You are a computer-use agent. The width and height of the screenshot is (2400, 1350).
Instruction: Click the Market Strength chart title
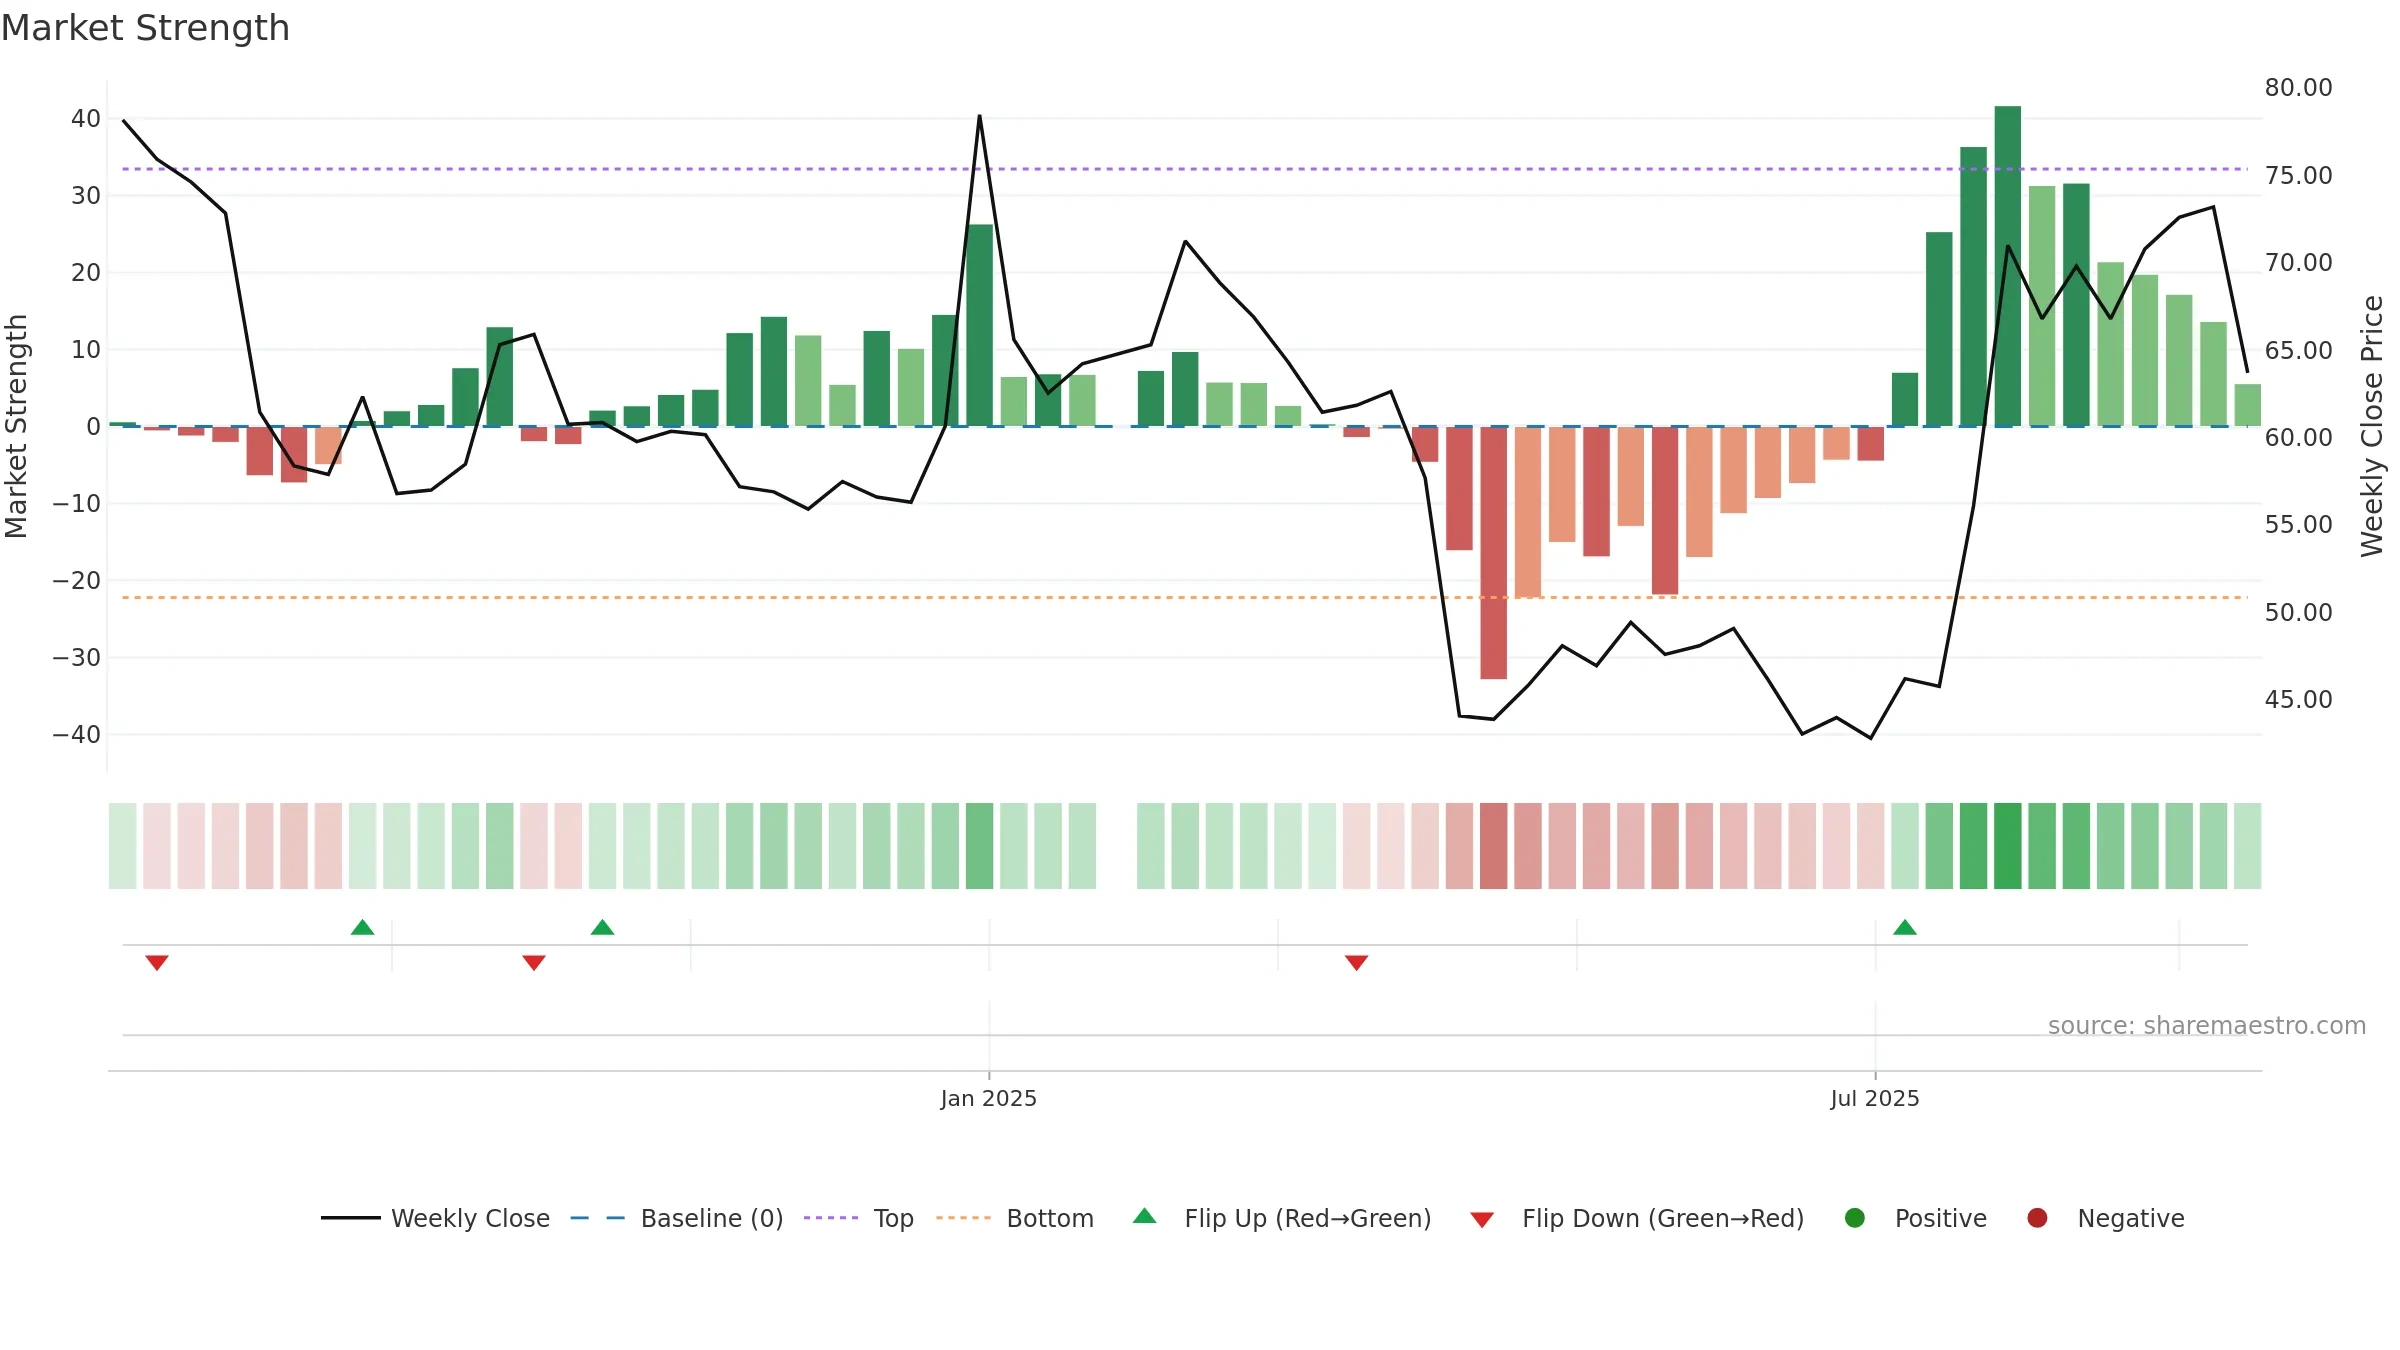[146, 28]
